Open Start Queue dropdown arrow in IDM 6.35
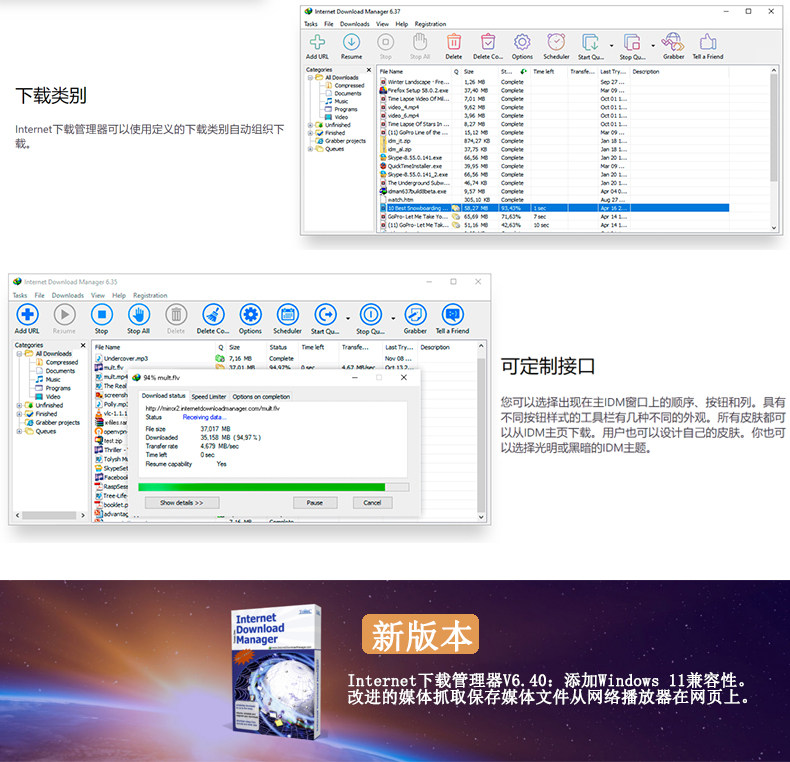The width and height of the screenshot is (790, 762). (x=348, y=319)
